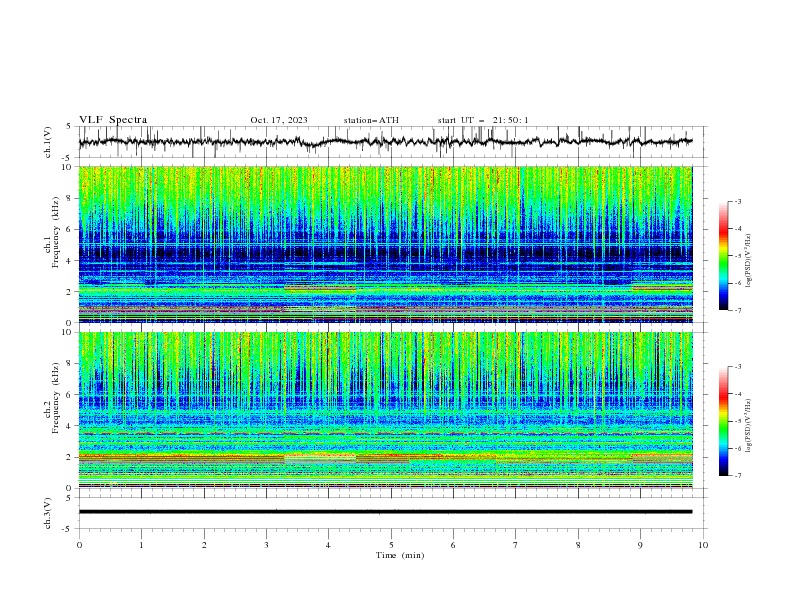Click the "VLF Spectra" title text
792x612 pixels.
(x=113, y=120)
